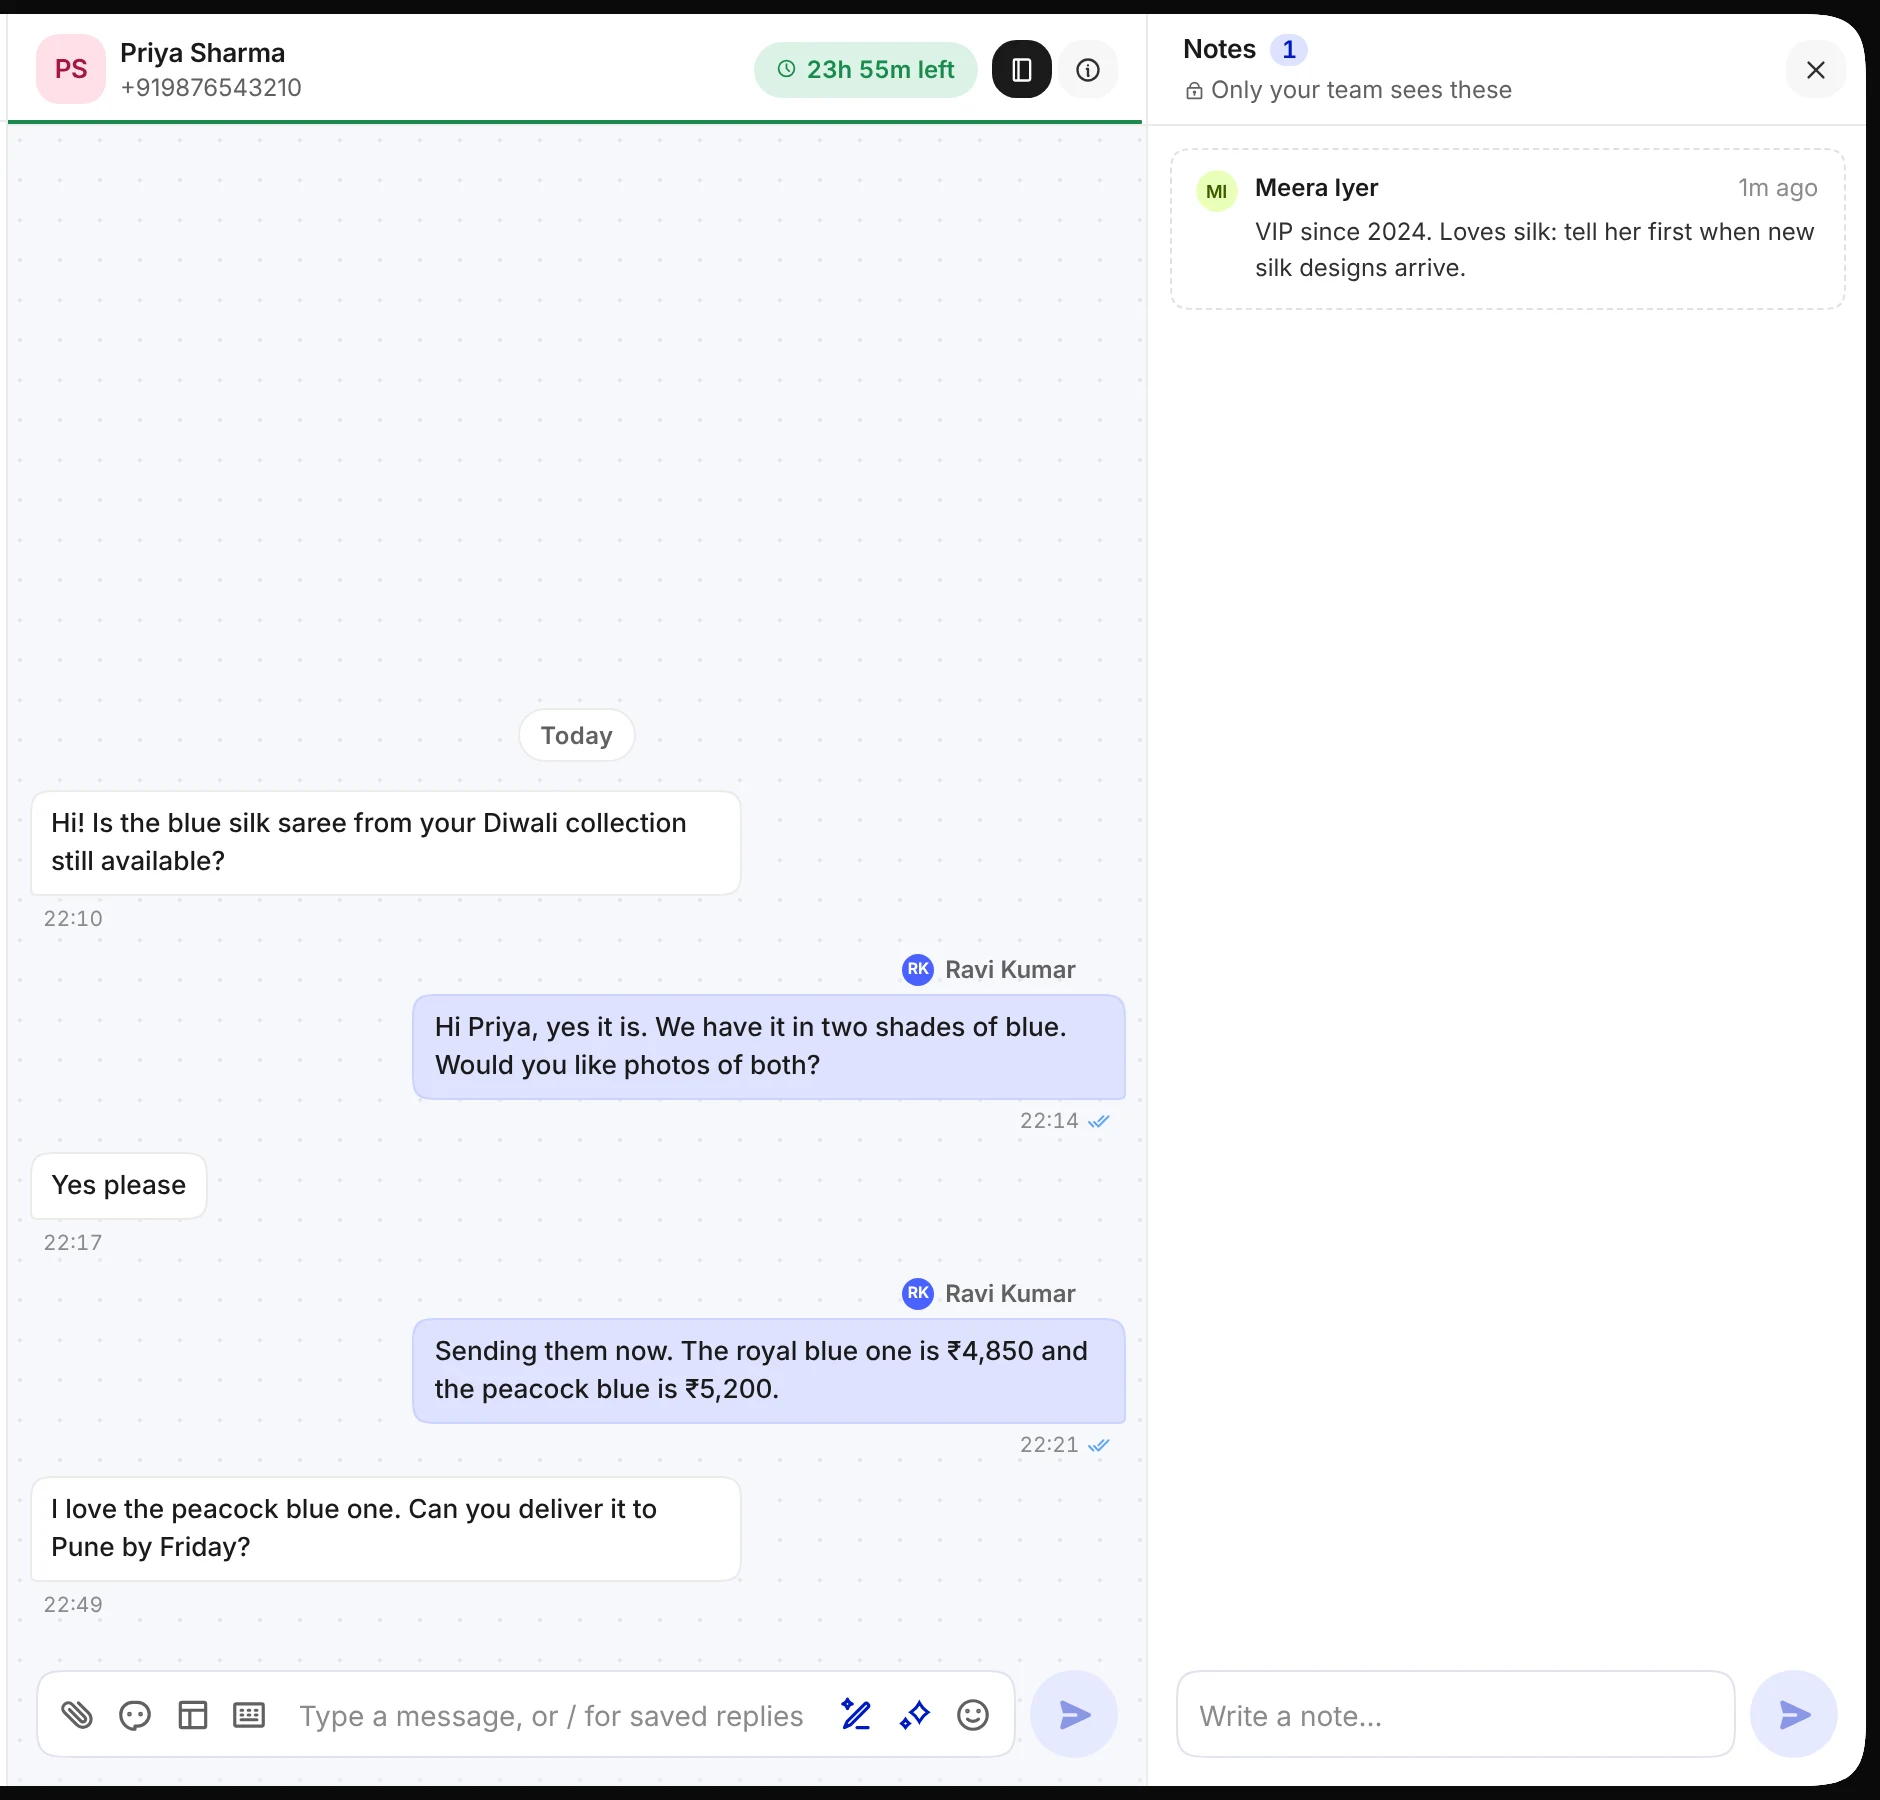Screen dimensions: 1880x1800
Task: Click the AI sparkle suggest icon
Action: (x=914, y=1715)
